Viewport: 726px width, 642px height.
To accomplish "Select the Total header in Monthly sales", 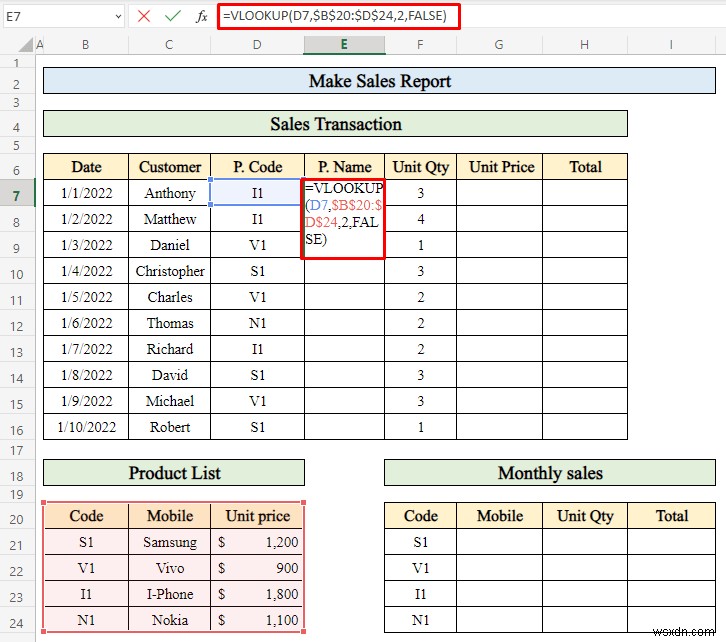I will pos(671,516).
